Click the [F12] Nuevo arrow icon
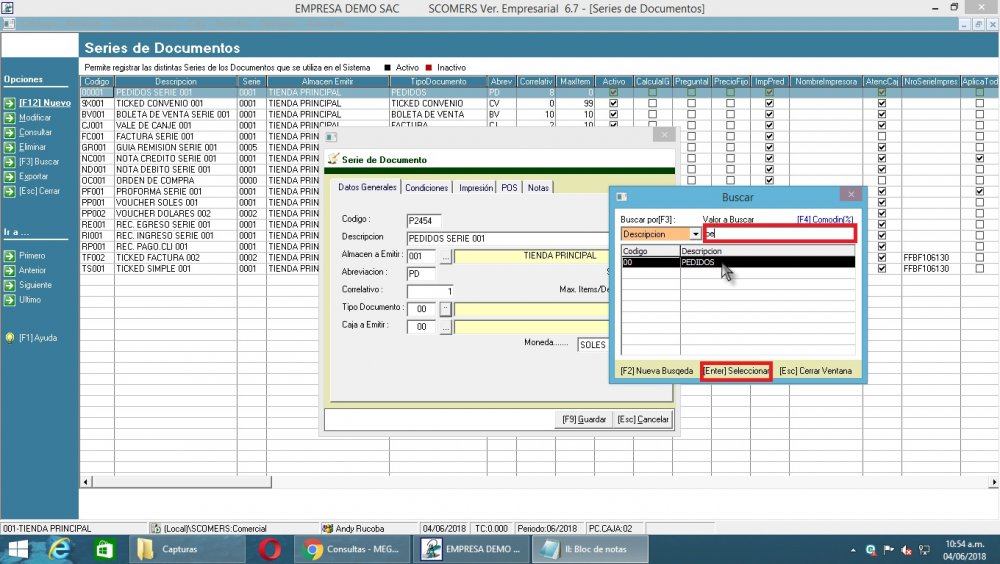This screenshot has width=1000, height=564. (x=10, y=103)
